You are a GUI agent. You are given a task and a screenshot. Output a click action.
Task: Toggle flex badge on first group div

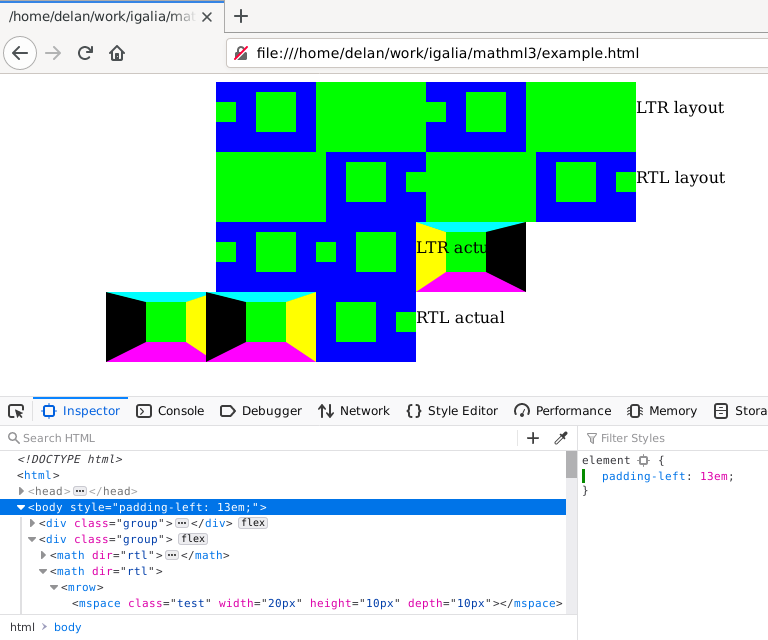pyautogui.click(x=252, y=523)
